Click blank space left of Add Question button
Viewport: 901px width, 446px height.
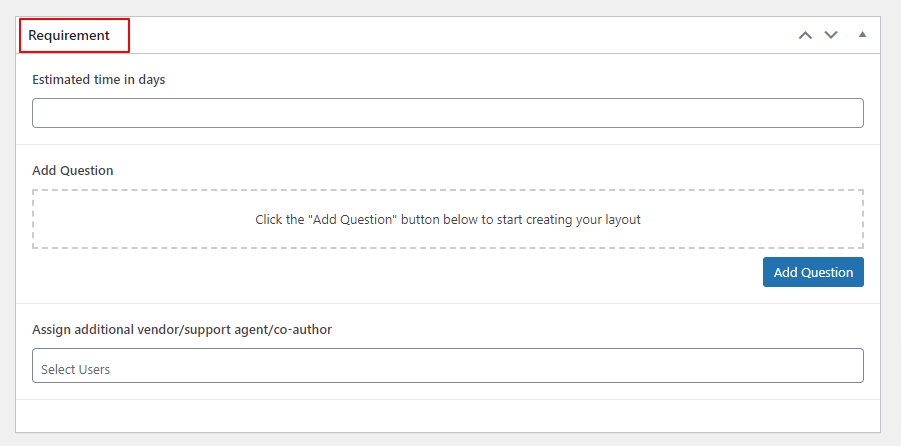tap(400, 272)
